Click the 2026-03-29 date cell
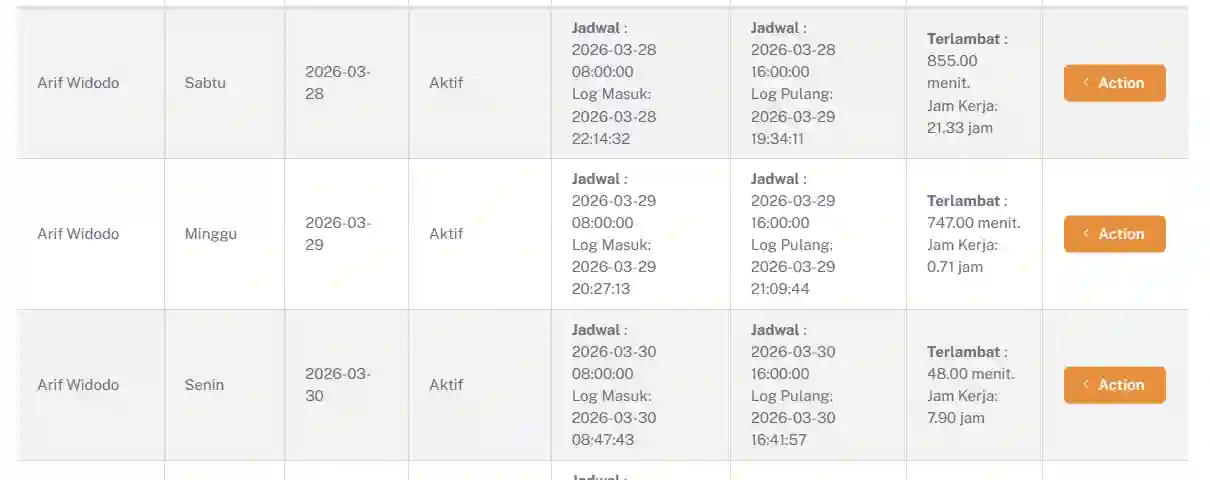 (338, 234)
